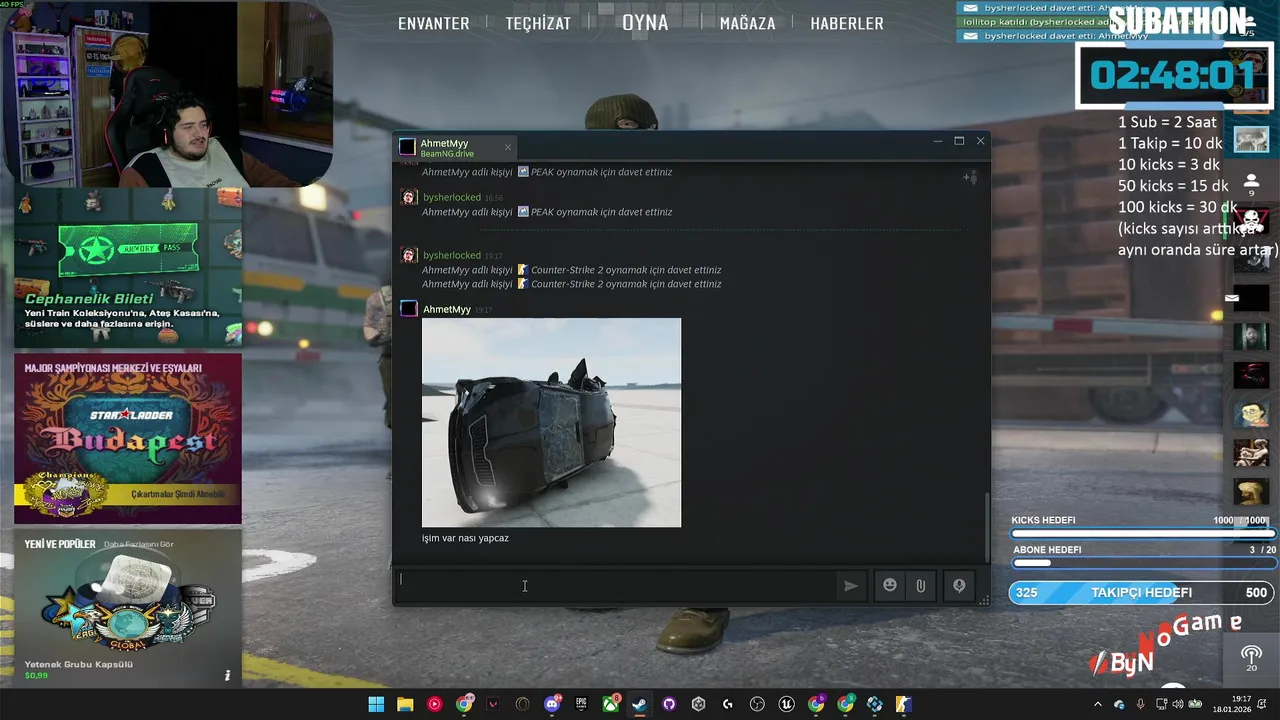The width and height of the screenshot is (1280, 720).
Task: Launch YouTube Music from the taskbar
Action: (434, 704)
